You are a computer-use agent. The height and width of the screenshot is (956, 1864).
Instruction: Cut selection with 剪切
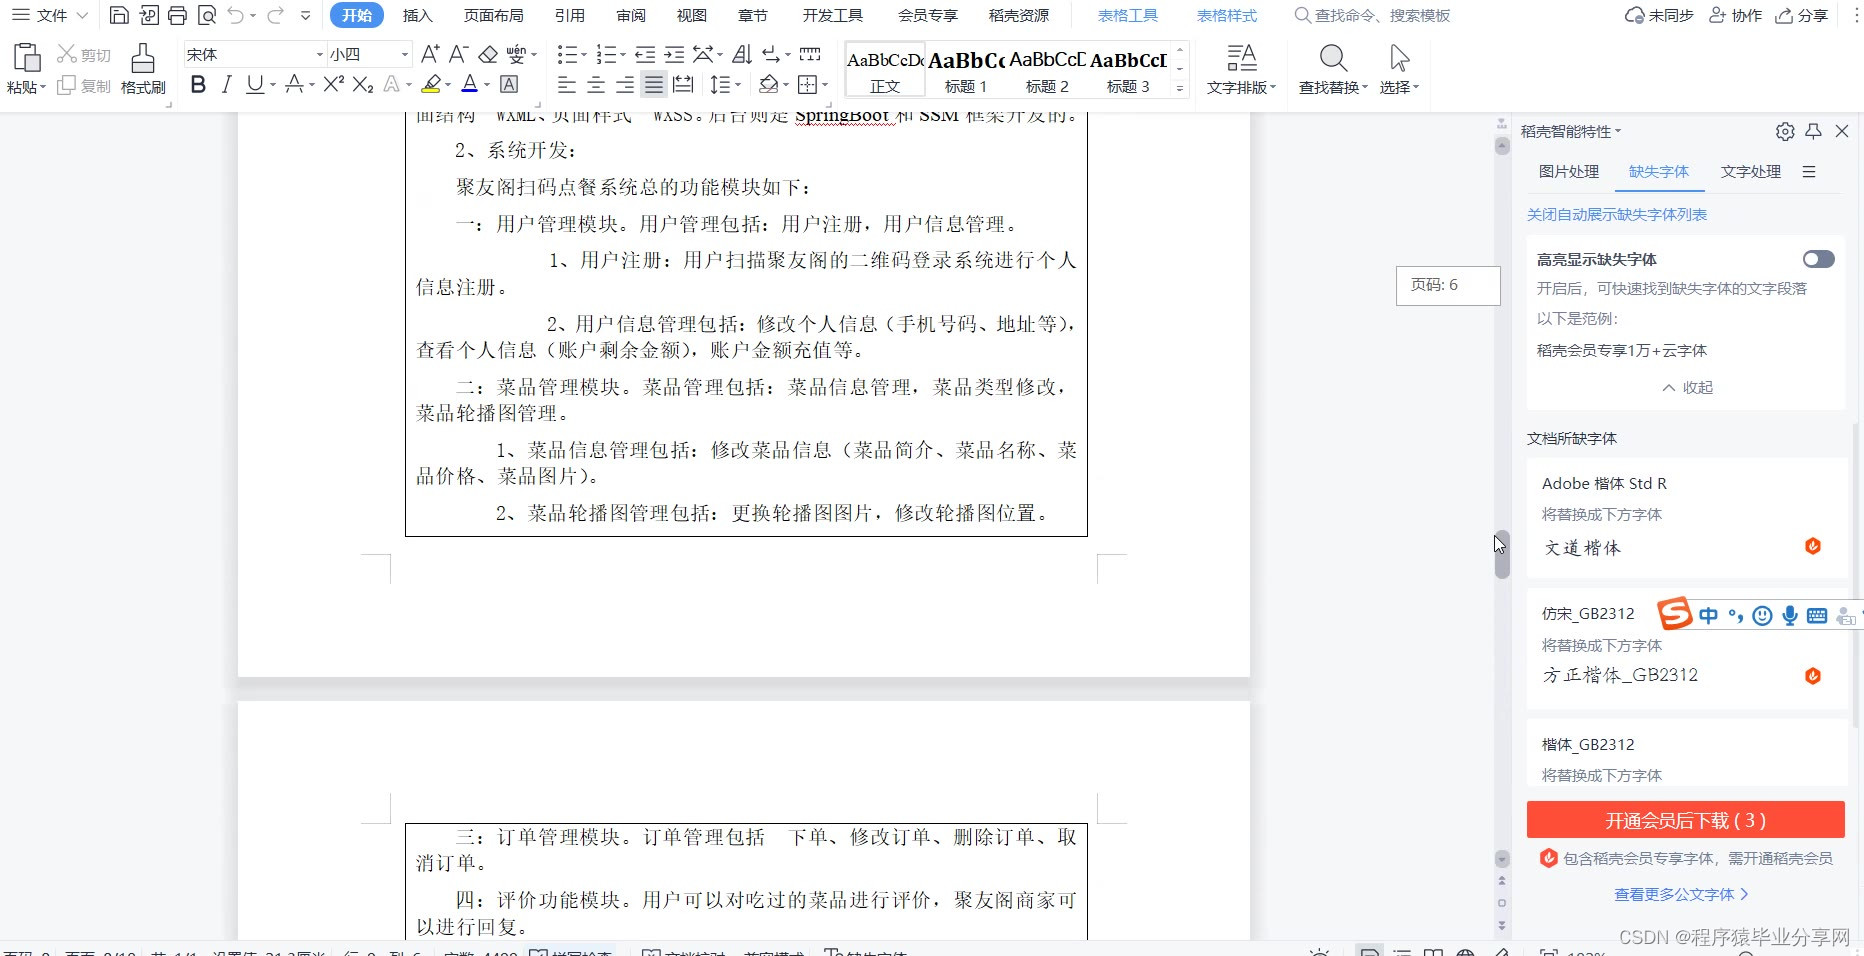(84, 54)
